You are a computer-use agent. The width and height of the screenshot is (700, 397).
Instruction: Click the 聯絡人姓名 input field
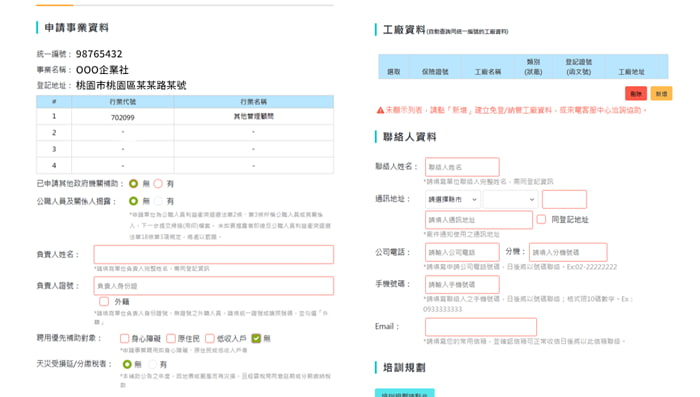(x=462, y=167)
